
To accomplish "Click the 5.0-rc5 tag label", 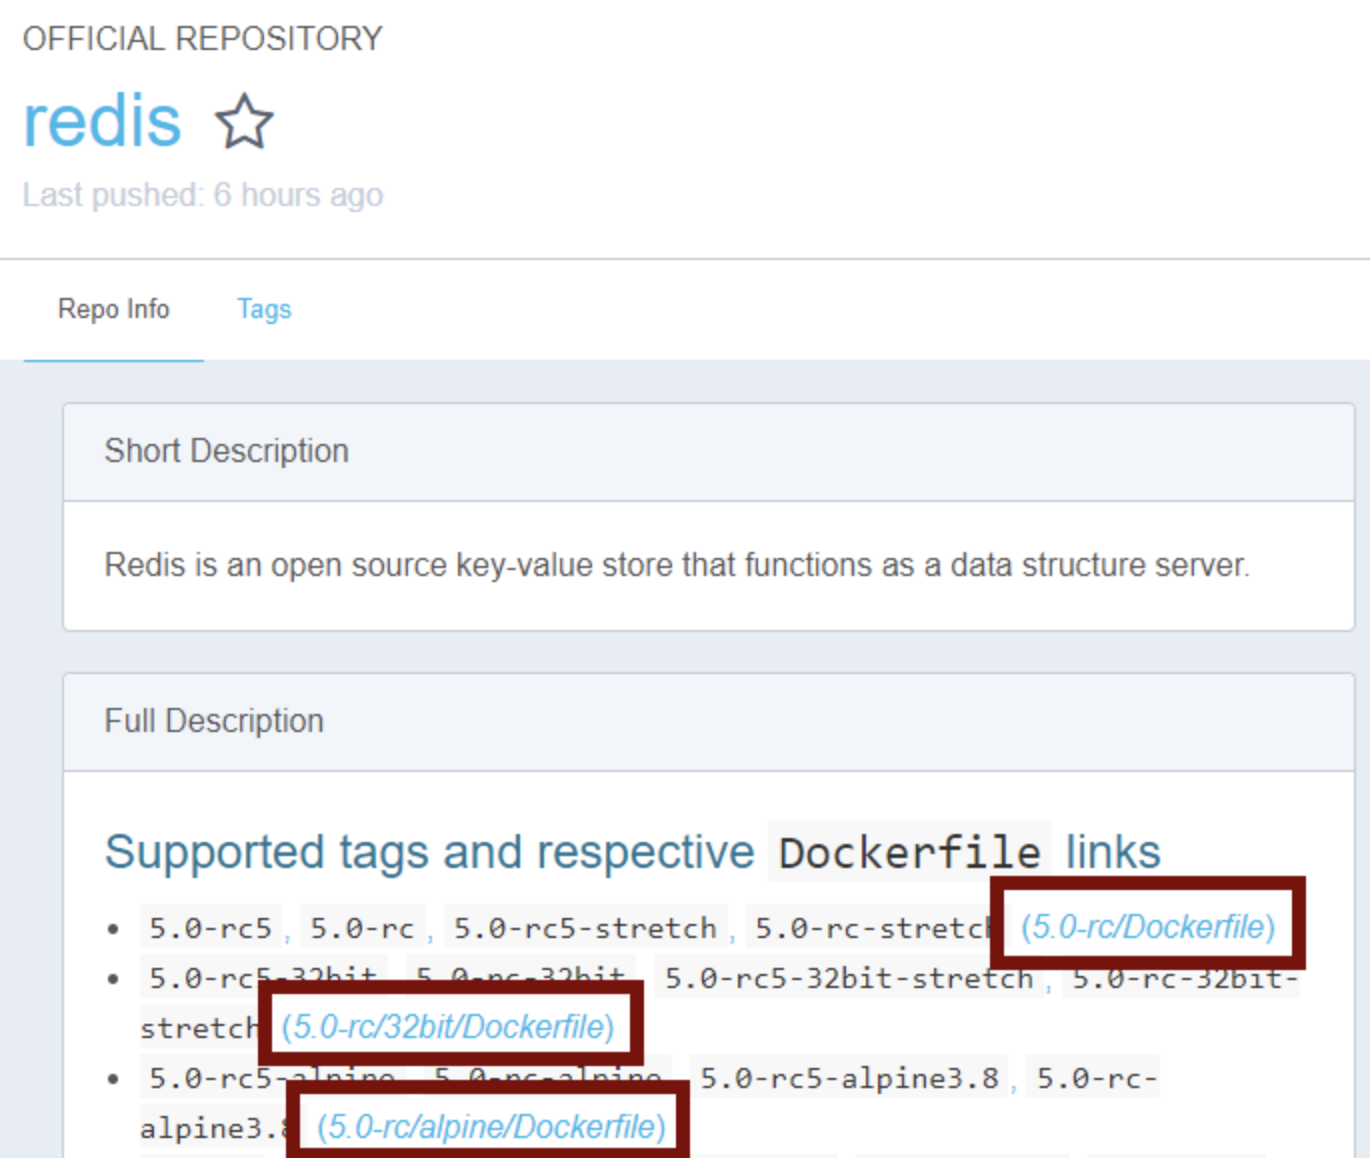I will pyautogui.click(x=210, y=928).
